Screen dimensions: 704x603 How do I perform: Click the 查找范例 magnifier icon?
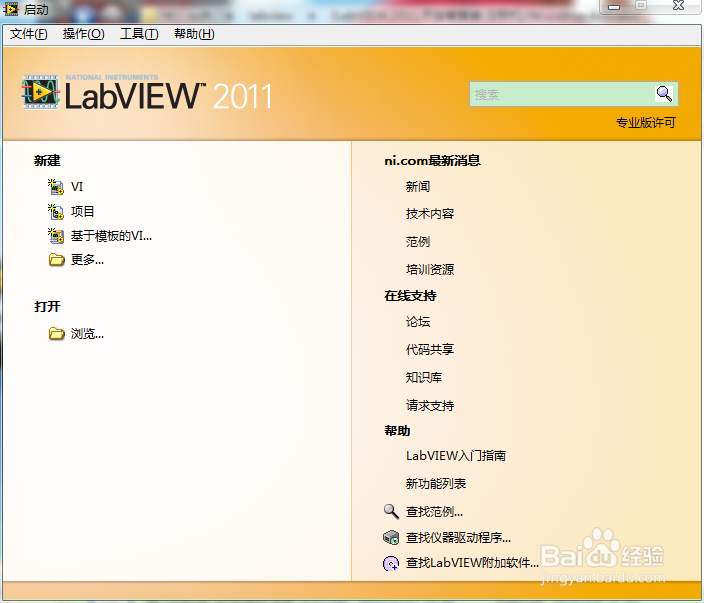click(391, 511)
